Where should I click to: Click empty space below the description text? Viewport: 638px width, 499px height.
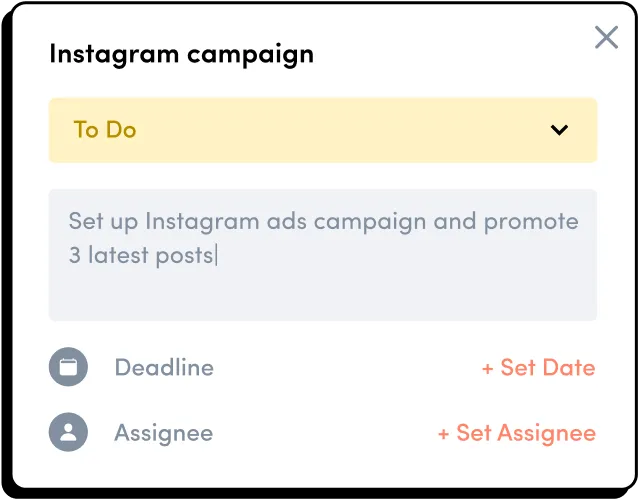tap(323, 295)
